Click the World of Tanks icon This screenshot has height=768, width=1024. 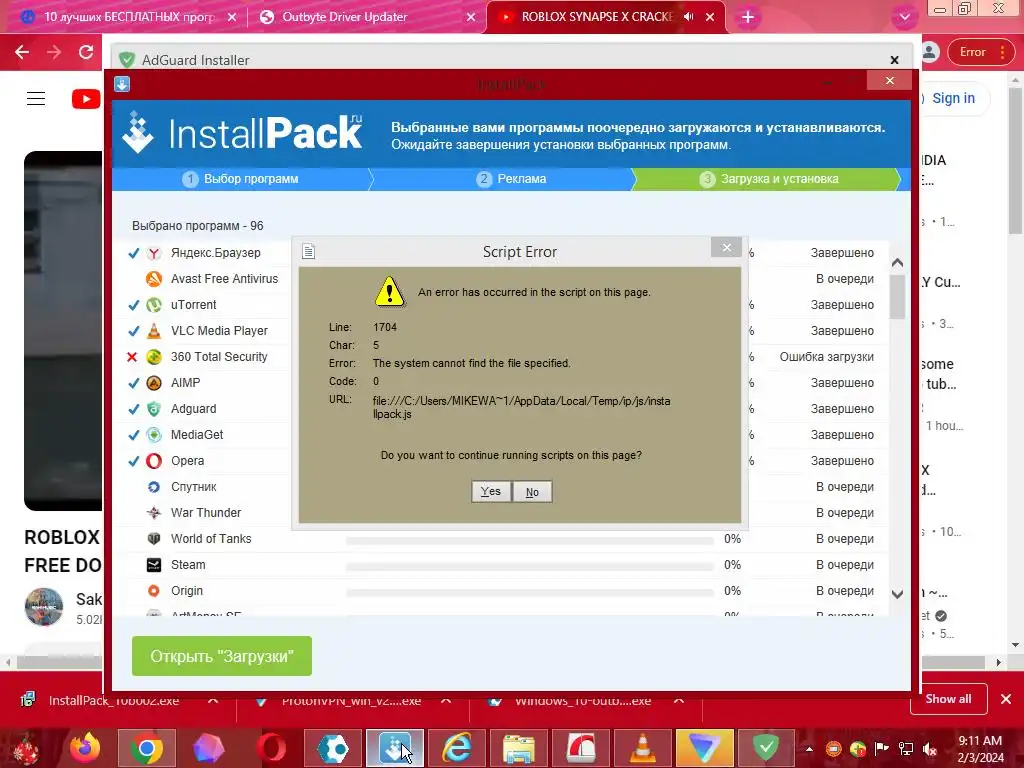coord(153,539)
